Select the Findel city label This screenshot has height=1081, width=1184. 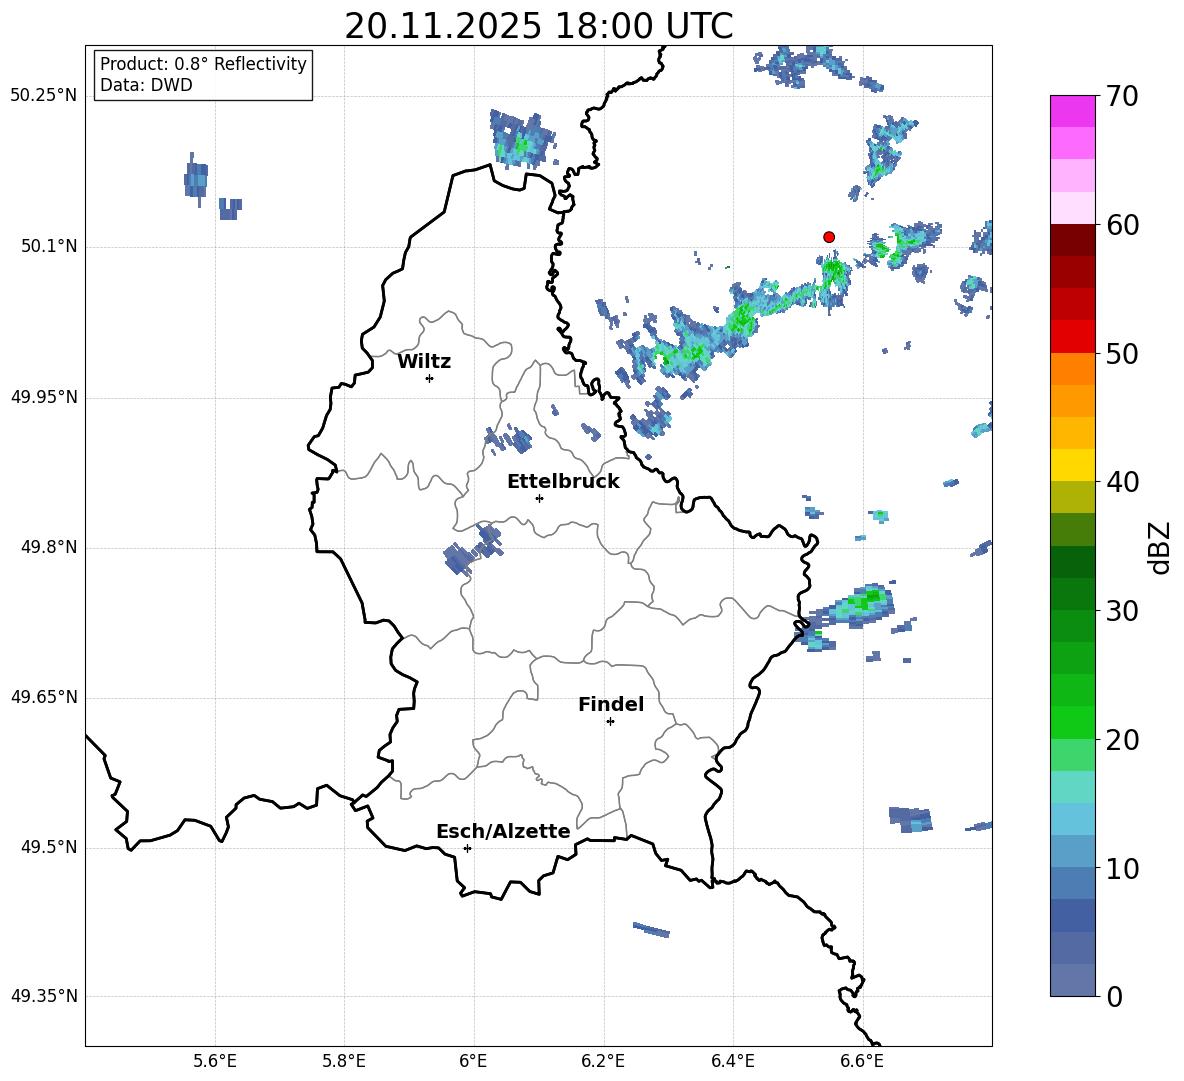click(611, 704)
